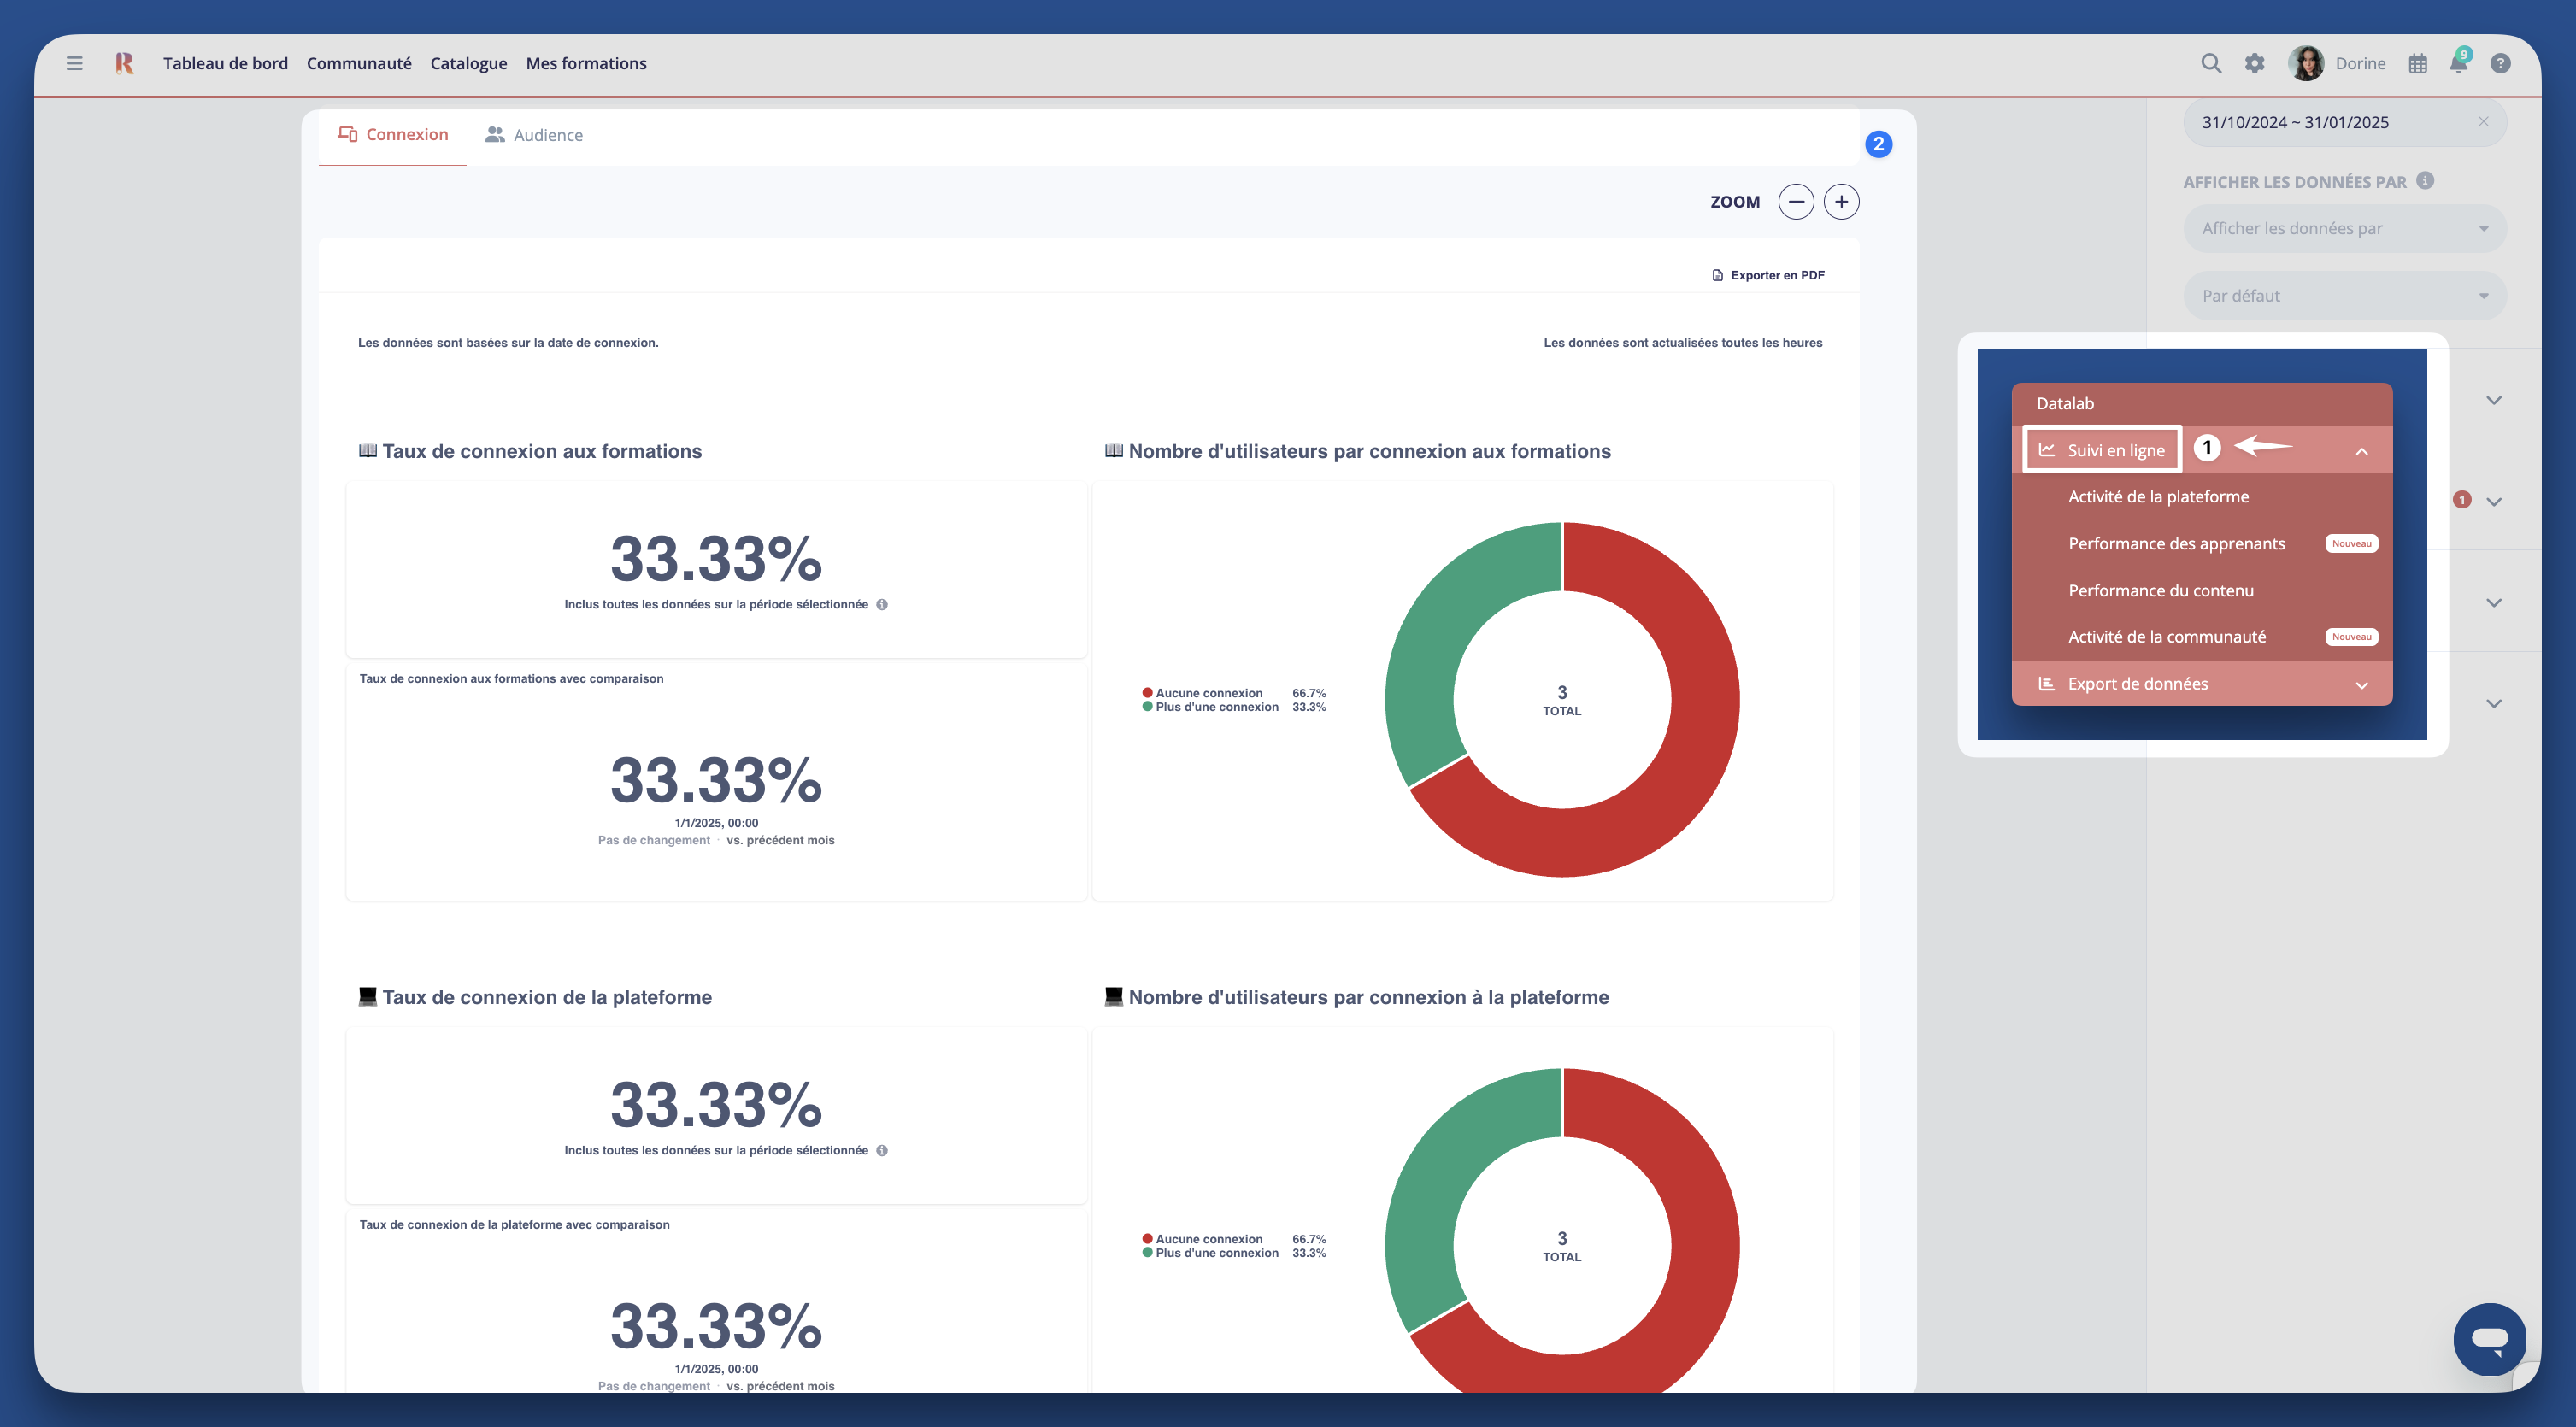
Task: Zoom out with the minus button
Action: 1796,202
